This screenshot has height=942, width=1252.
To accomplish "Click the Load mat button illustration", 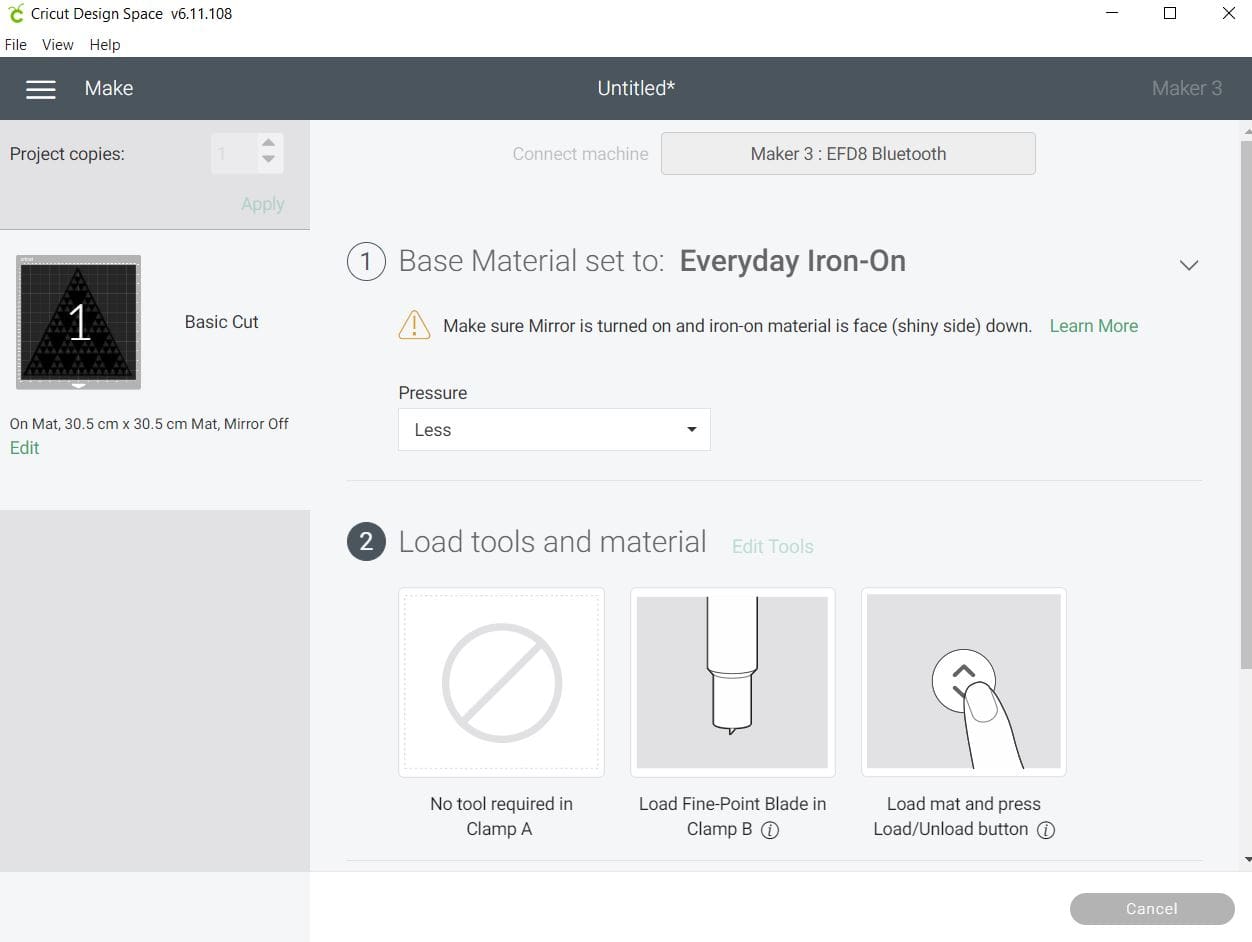I will (x=963, y=682).
